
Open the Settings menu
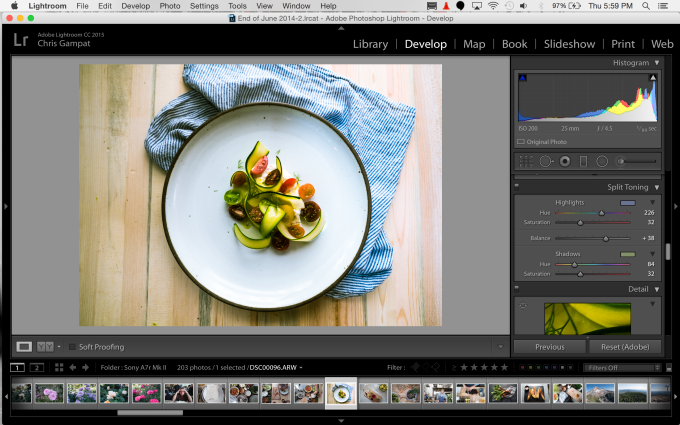point(204,6)
